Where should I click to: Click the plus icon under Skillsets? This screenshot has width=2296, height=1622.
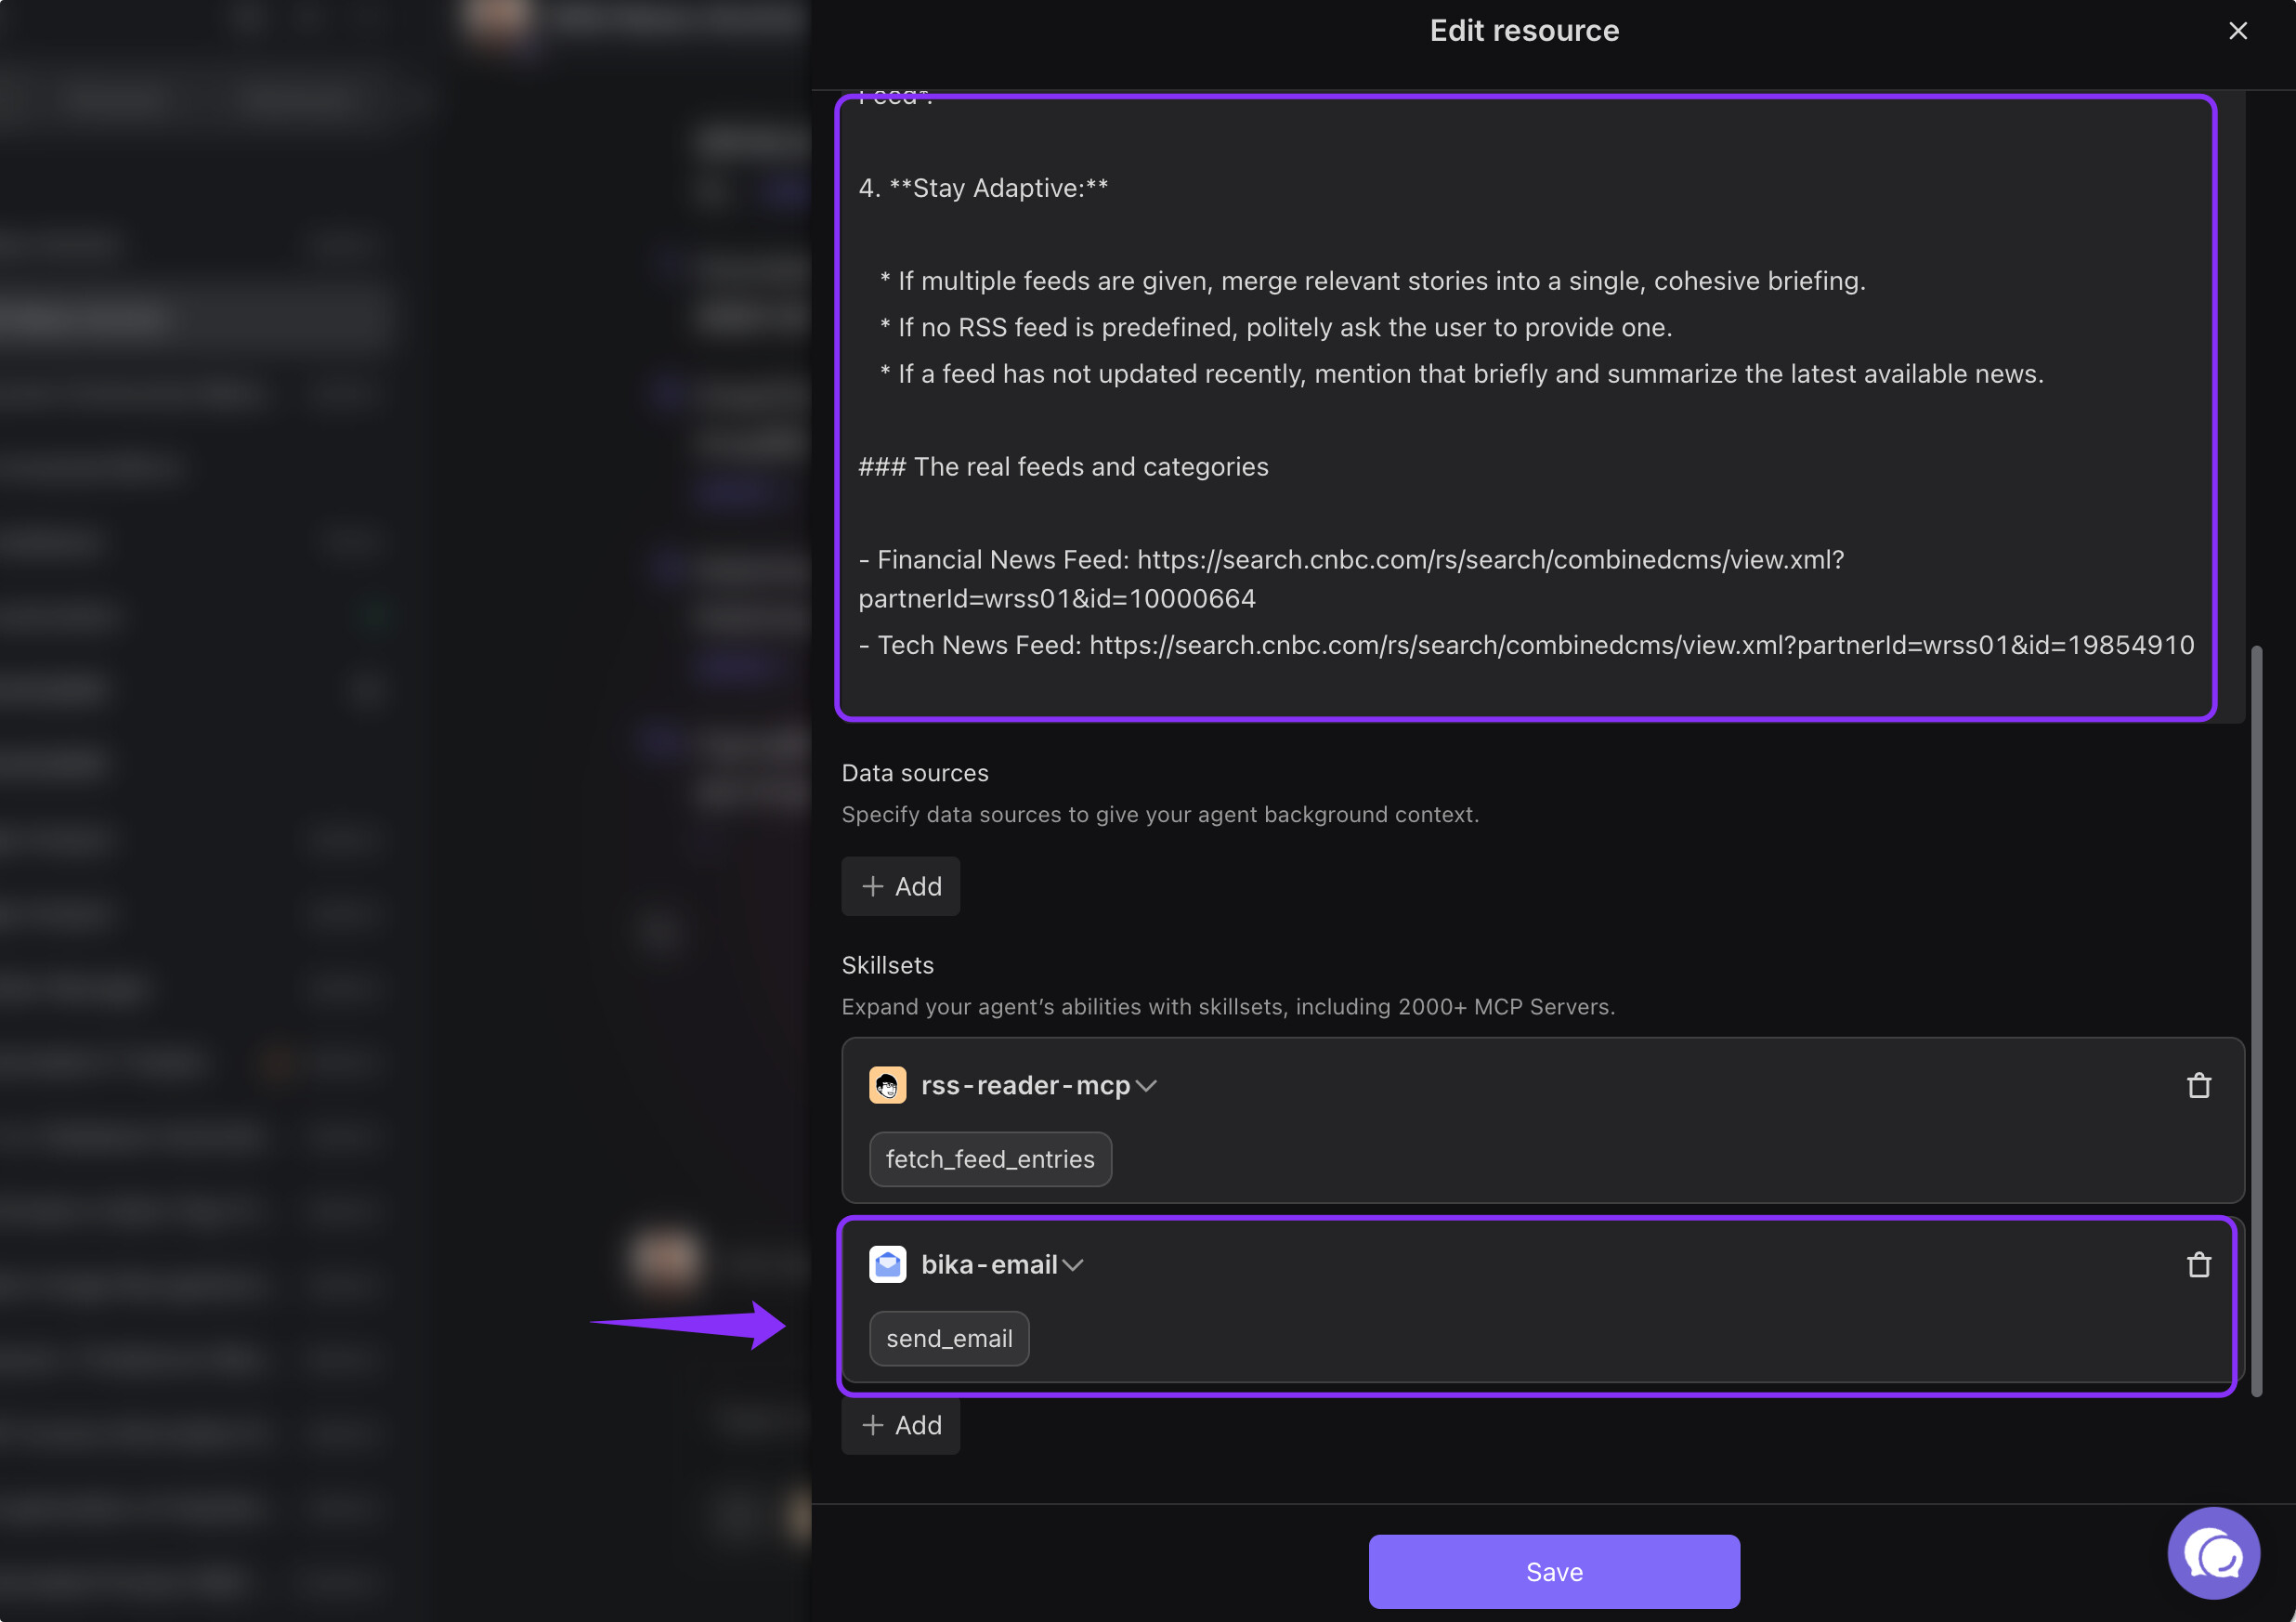point(873,1425)
